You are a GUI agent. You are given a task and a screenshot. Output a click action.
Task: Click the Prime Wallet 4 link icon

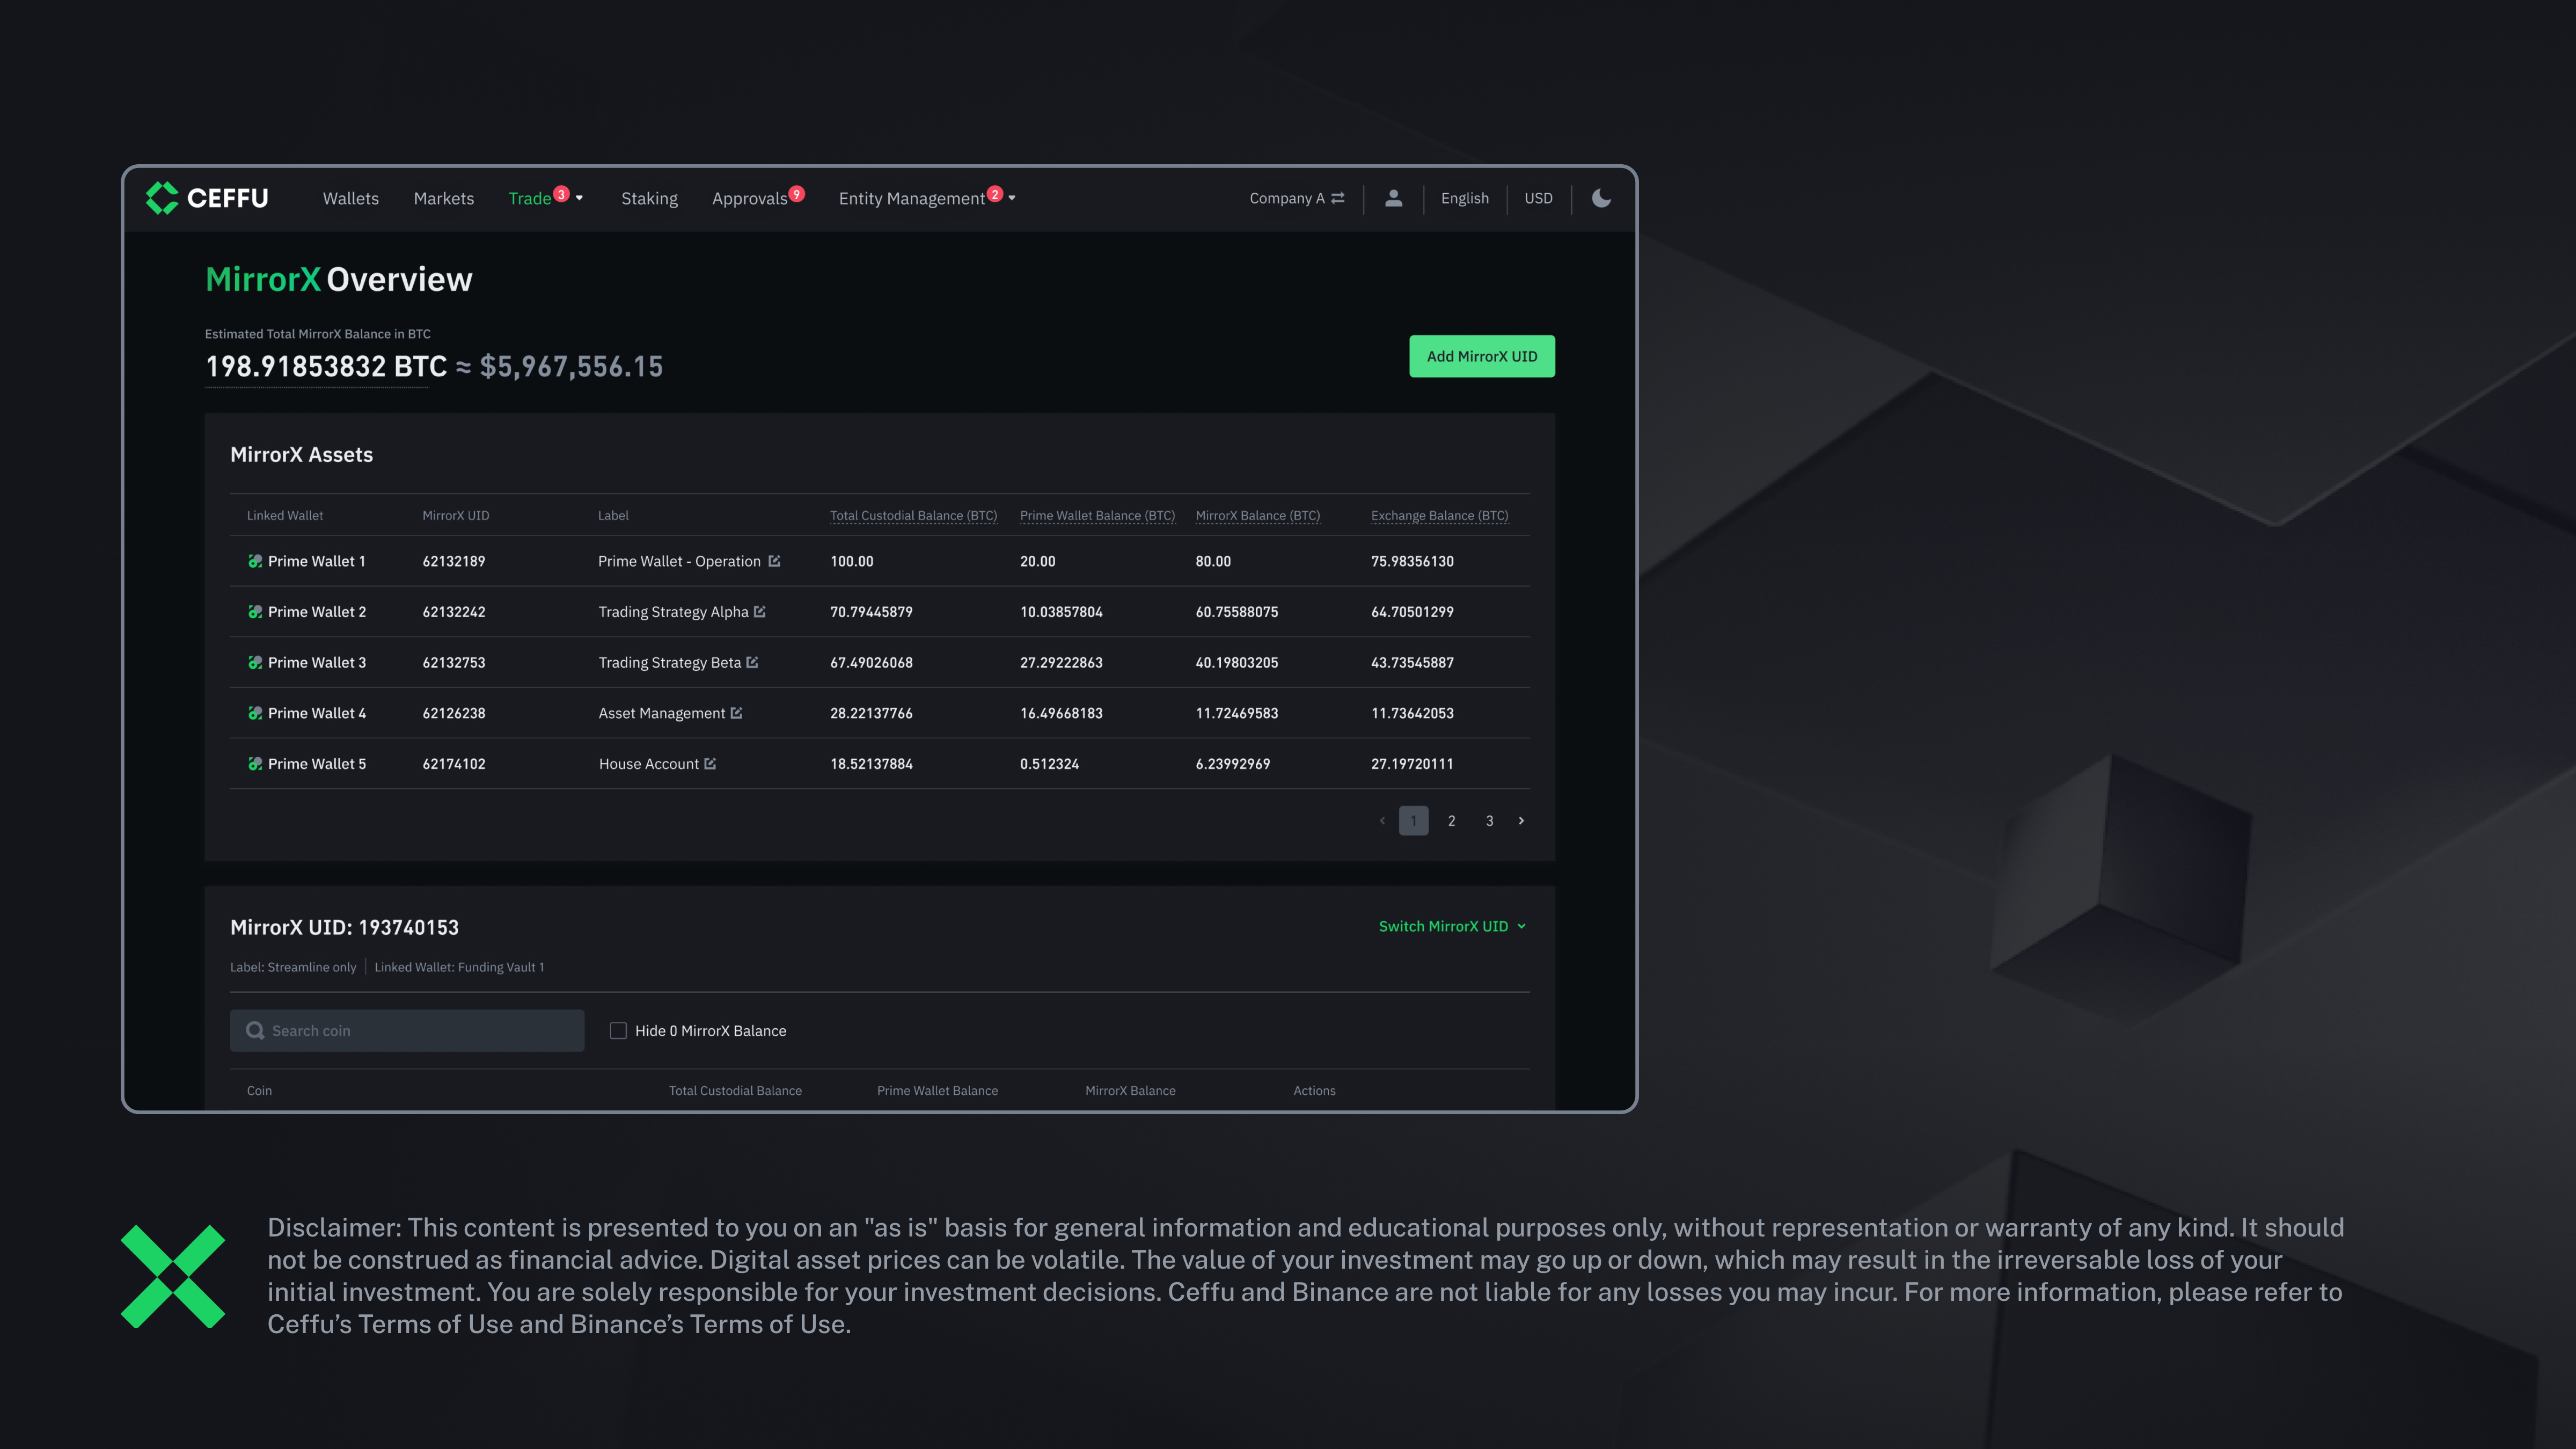coord(255,713)
